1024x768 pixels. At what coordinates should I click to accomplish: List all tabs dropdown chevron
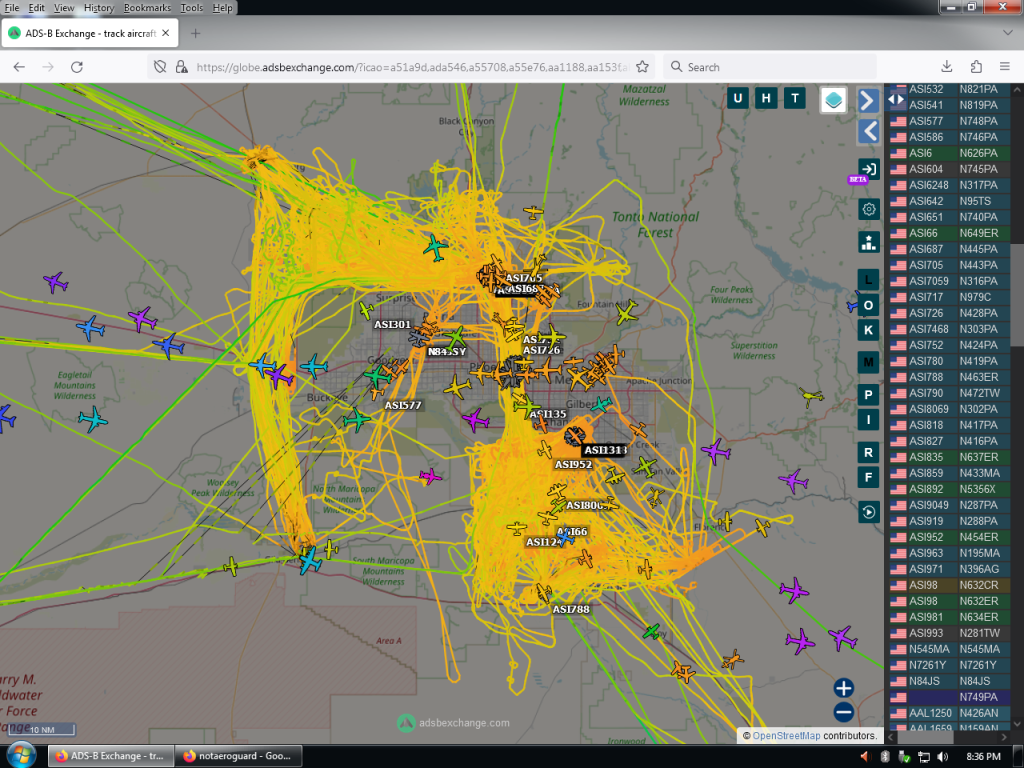pyautogui.click(x=1008, y=32)
